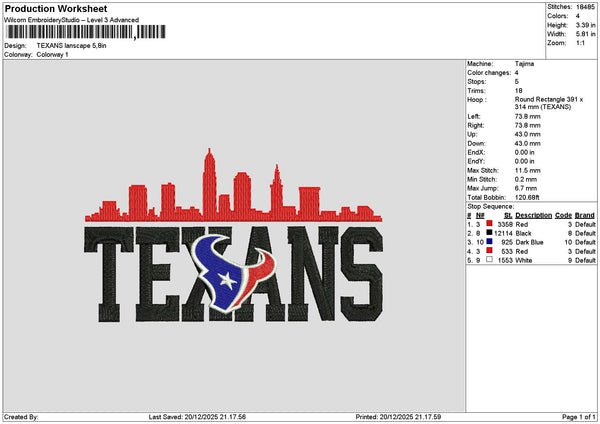Click the 'St.' column header

508,215
